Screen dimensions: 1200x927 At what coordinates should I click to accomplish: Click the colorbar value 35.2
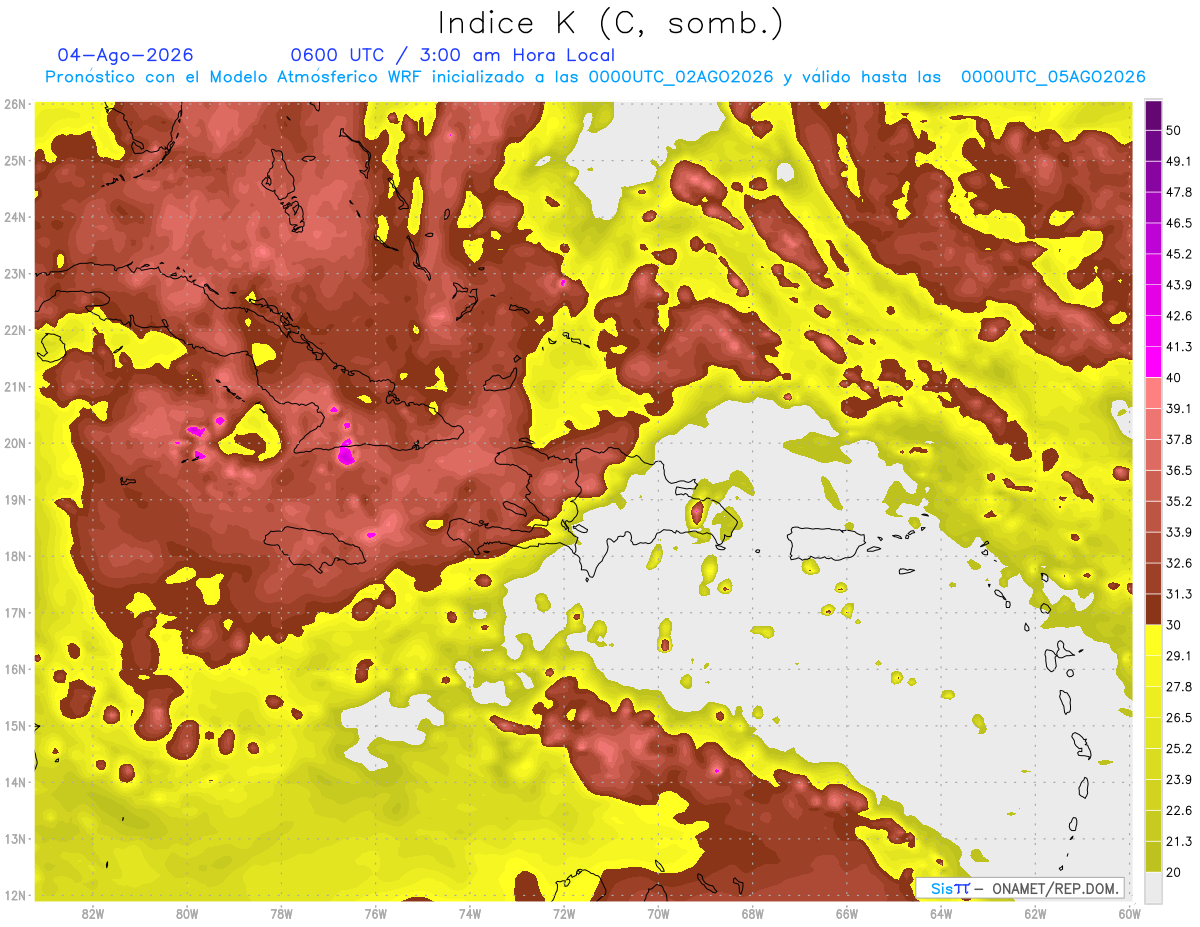click(x=1178, y=501)
